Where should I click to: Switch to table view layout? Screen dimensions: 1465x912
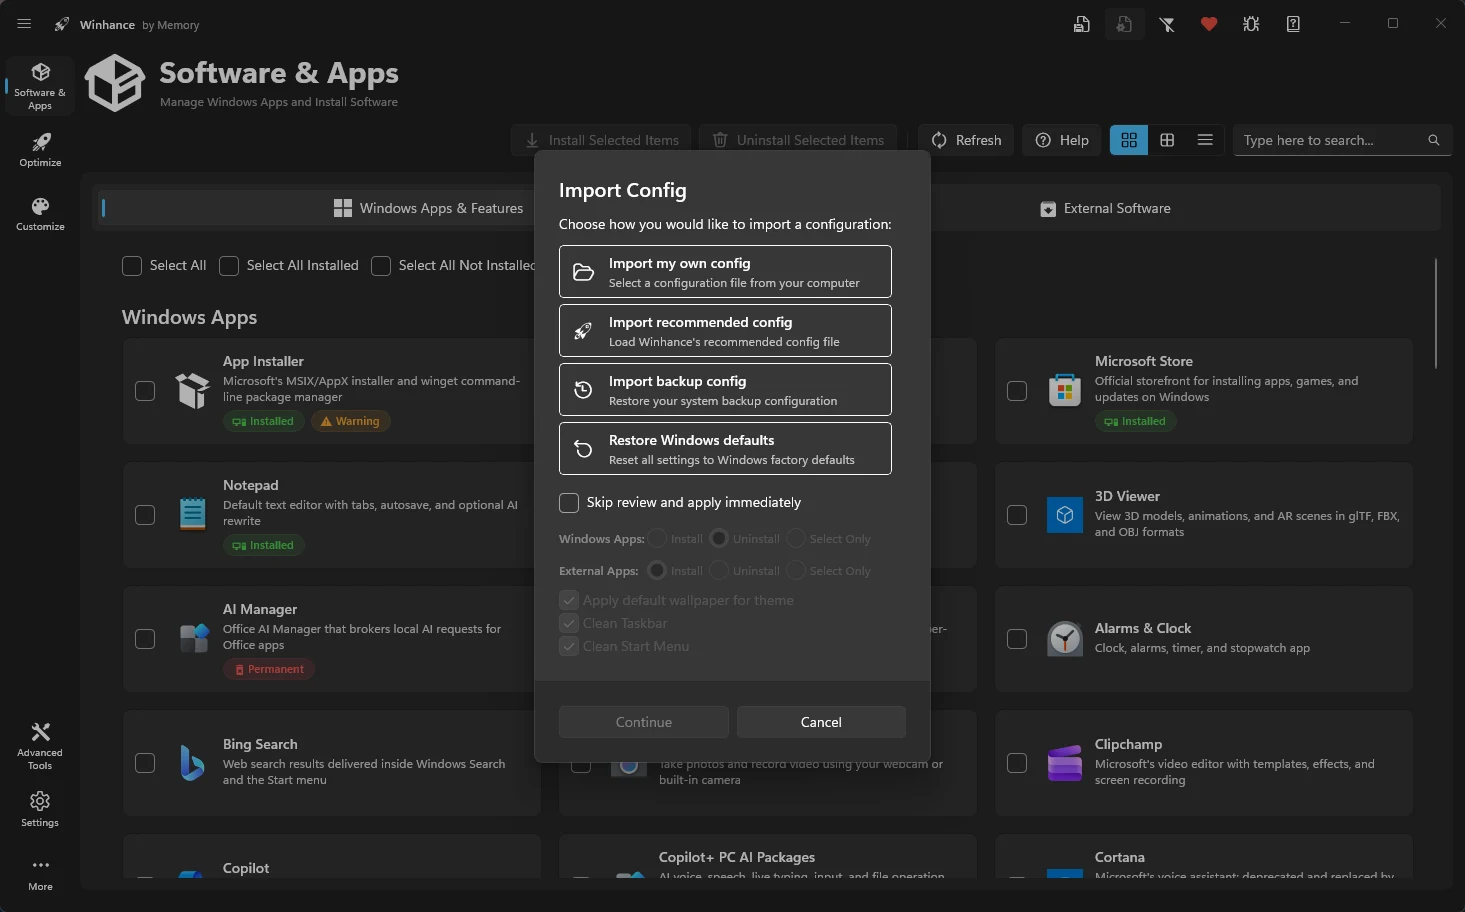[x=1167, y=140]
